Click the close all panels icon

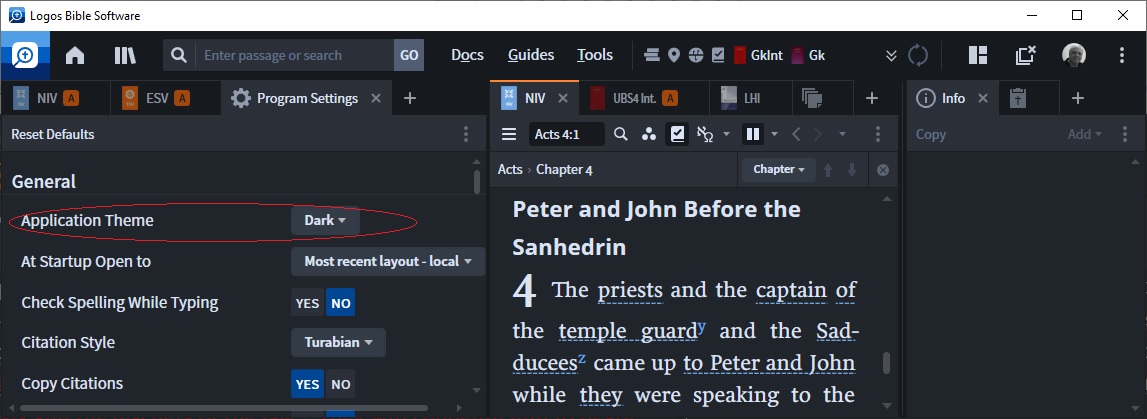(1025, 56)
